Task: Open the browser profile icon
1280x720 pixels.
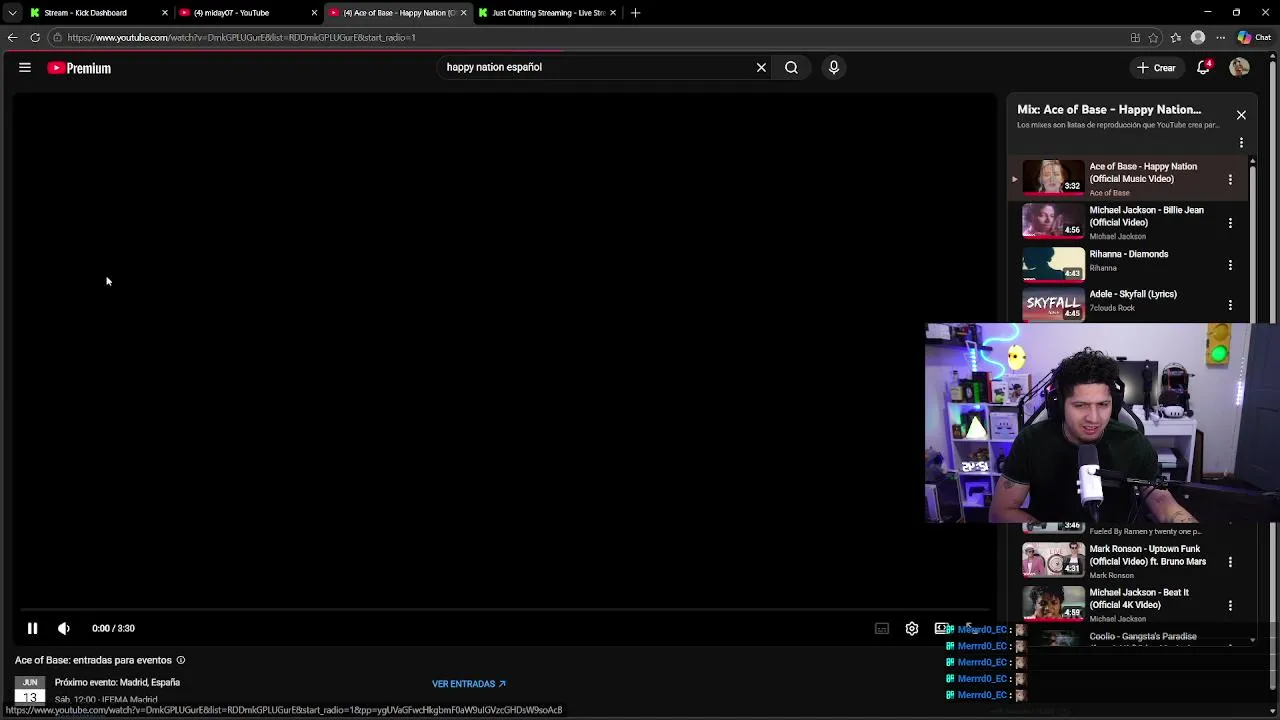Action: [1198, 38]
